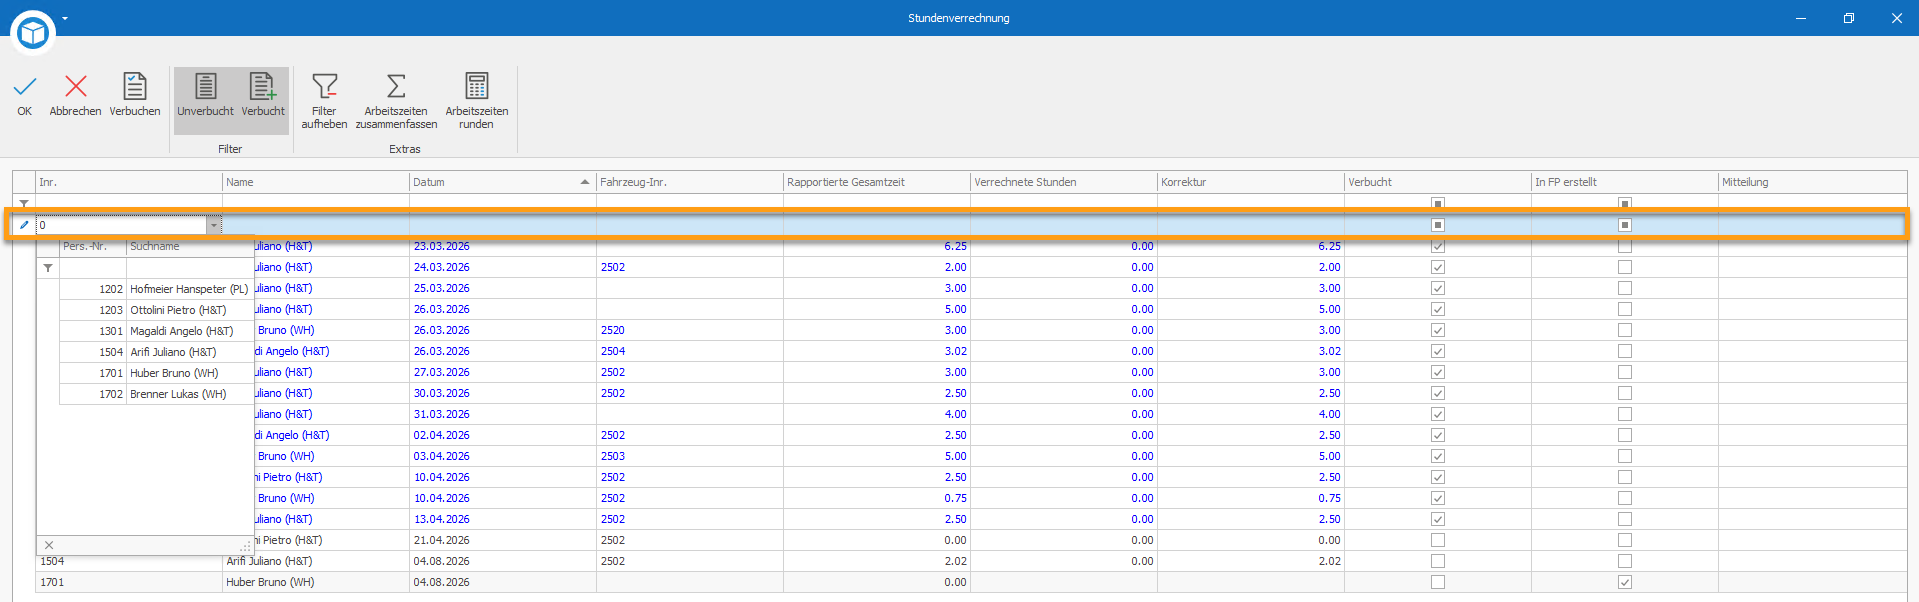Open the Inr. combo box dropdown arrow
The width and height of the screenshot is (1919, 602).
coord(213,225)
